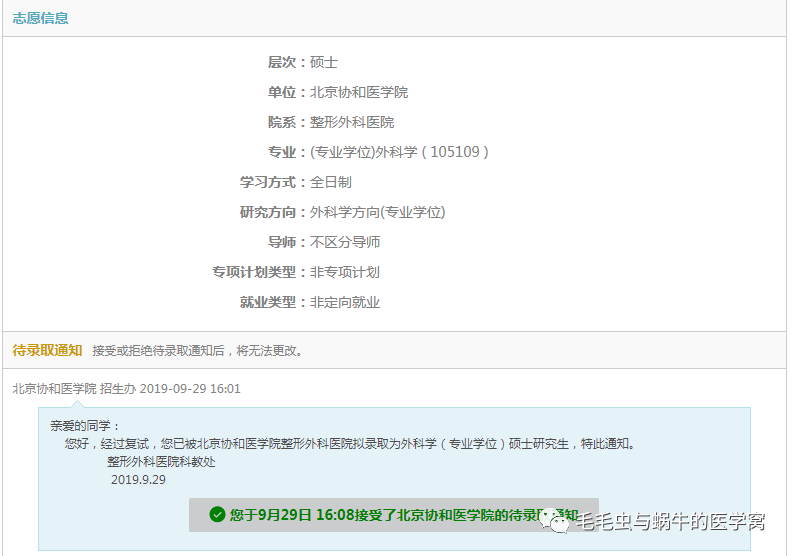
Task: Click the 院系 value 整形外科医院
Action: pos(352,123)
